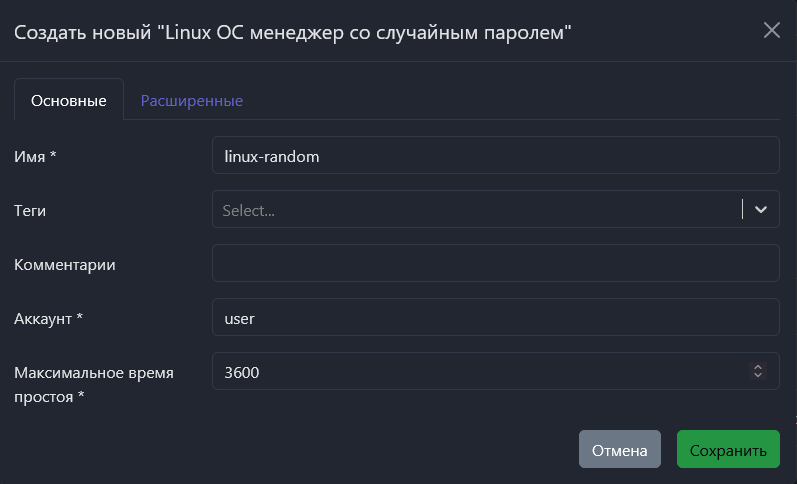Switch to the Расширенные tab

tap(191, 101)
